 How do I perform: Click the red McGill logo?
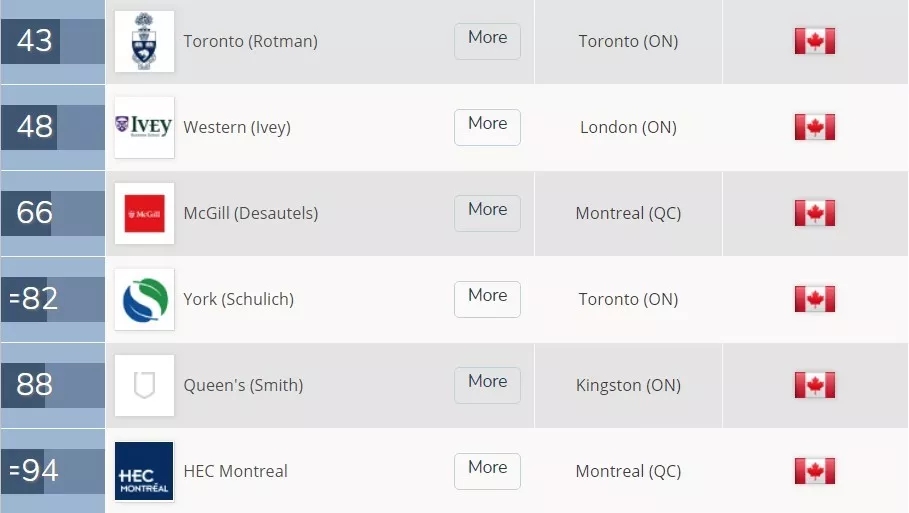pos(144,213)
